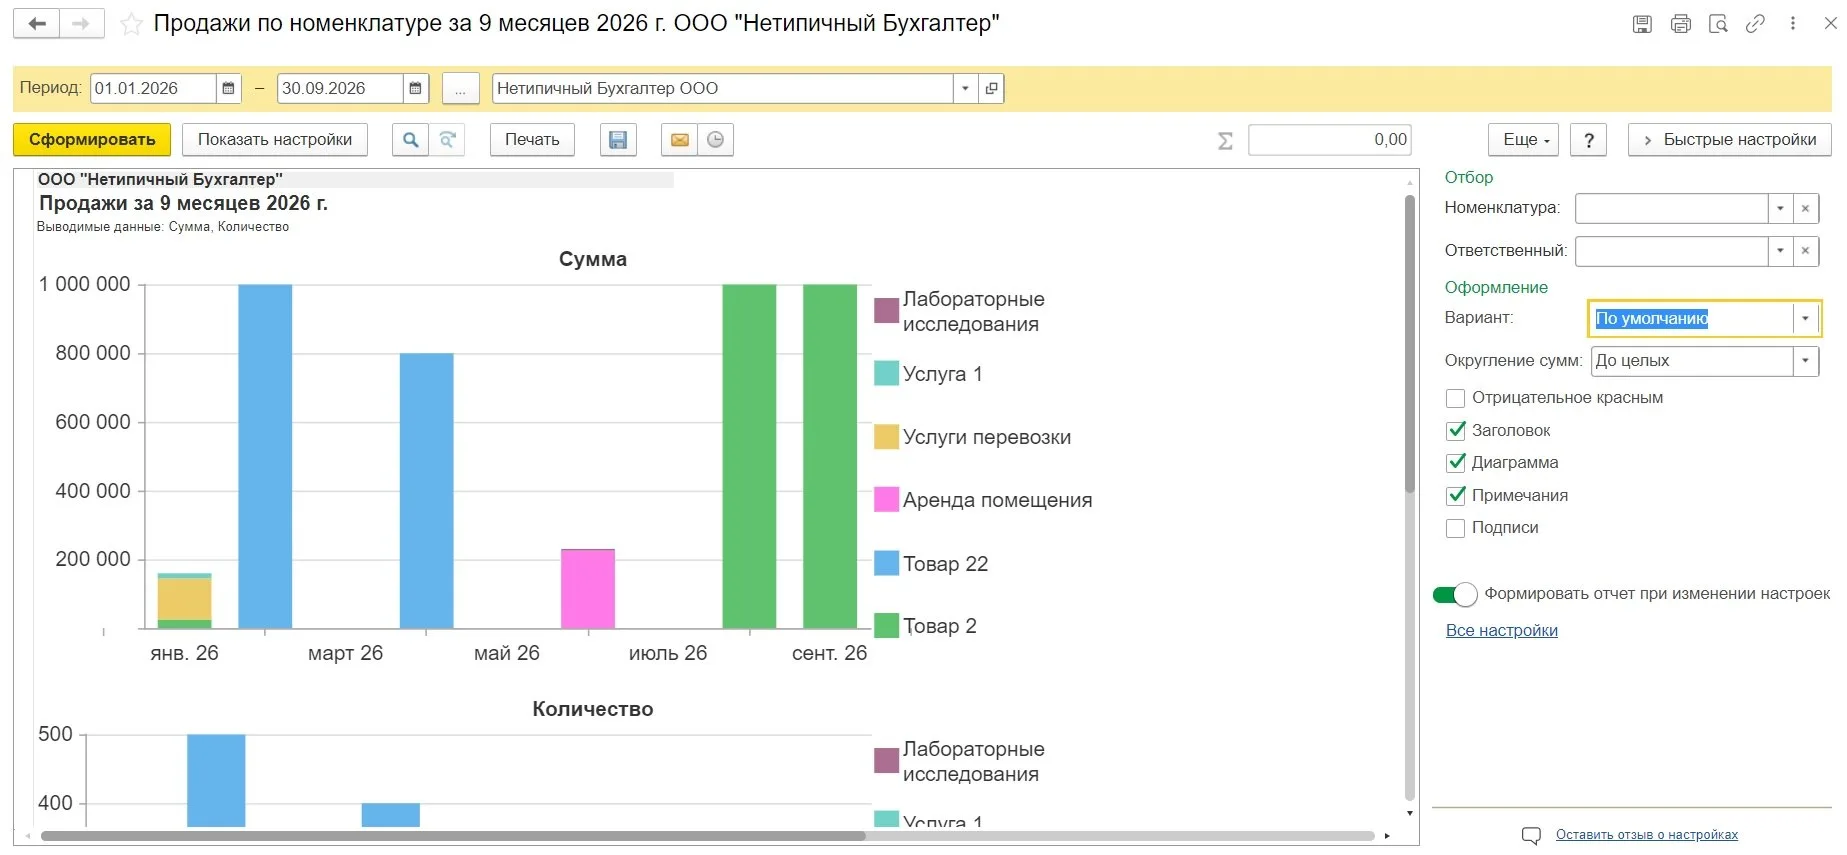The image size is (1847, 855).
Task: Expand the Номенклатура dropdown list
Action: [1780, 208]
